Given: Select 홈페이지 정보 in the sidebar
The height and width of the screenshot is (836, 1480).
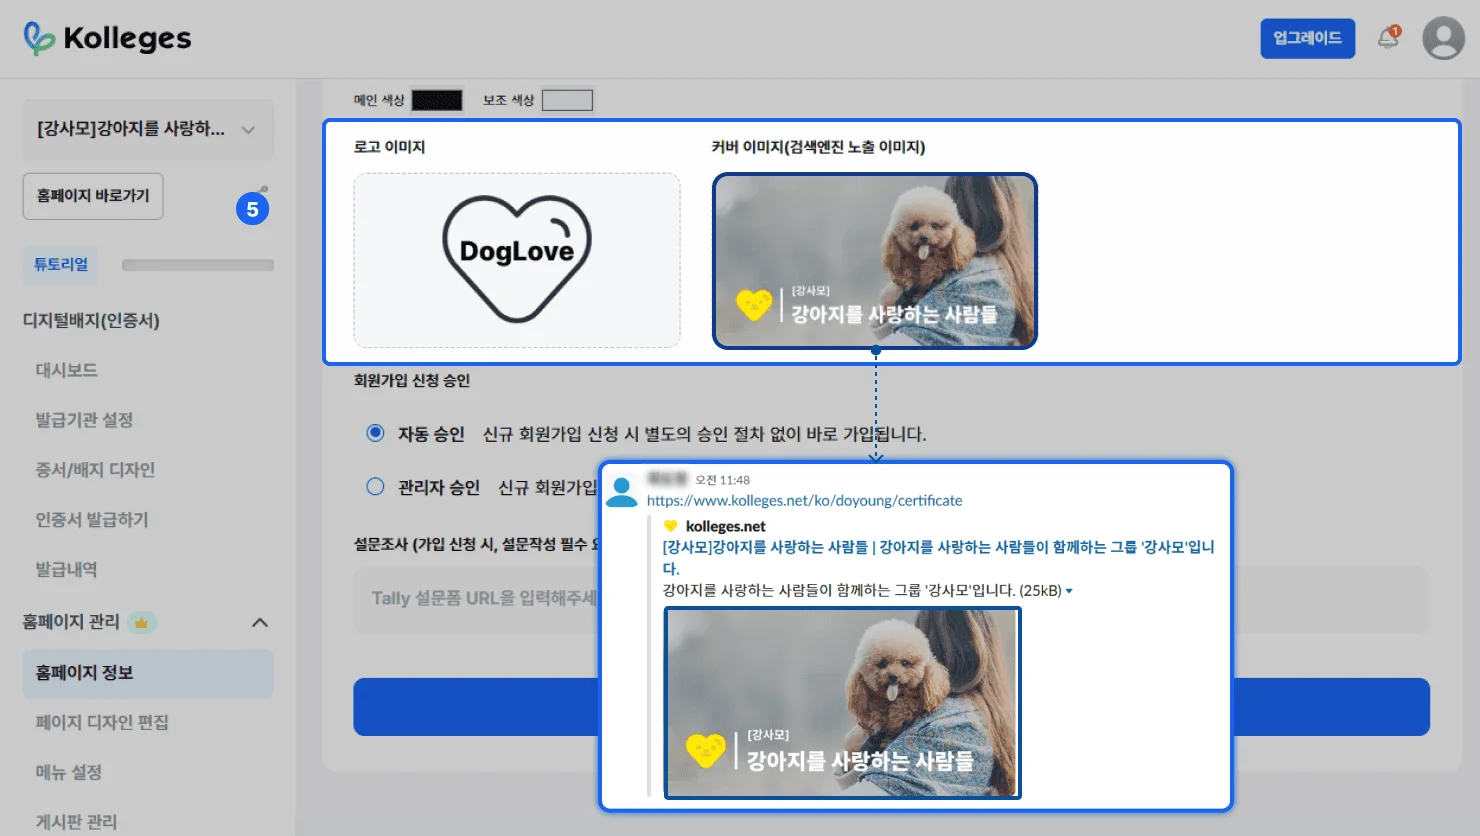Looking at the screenshot, I should point(148,673).
